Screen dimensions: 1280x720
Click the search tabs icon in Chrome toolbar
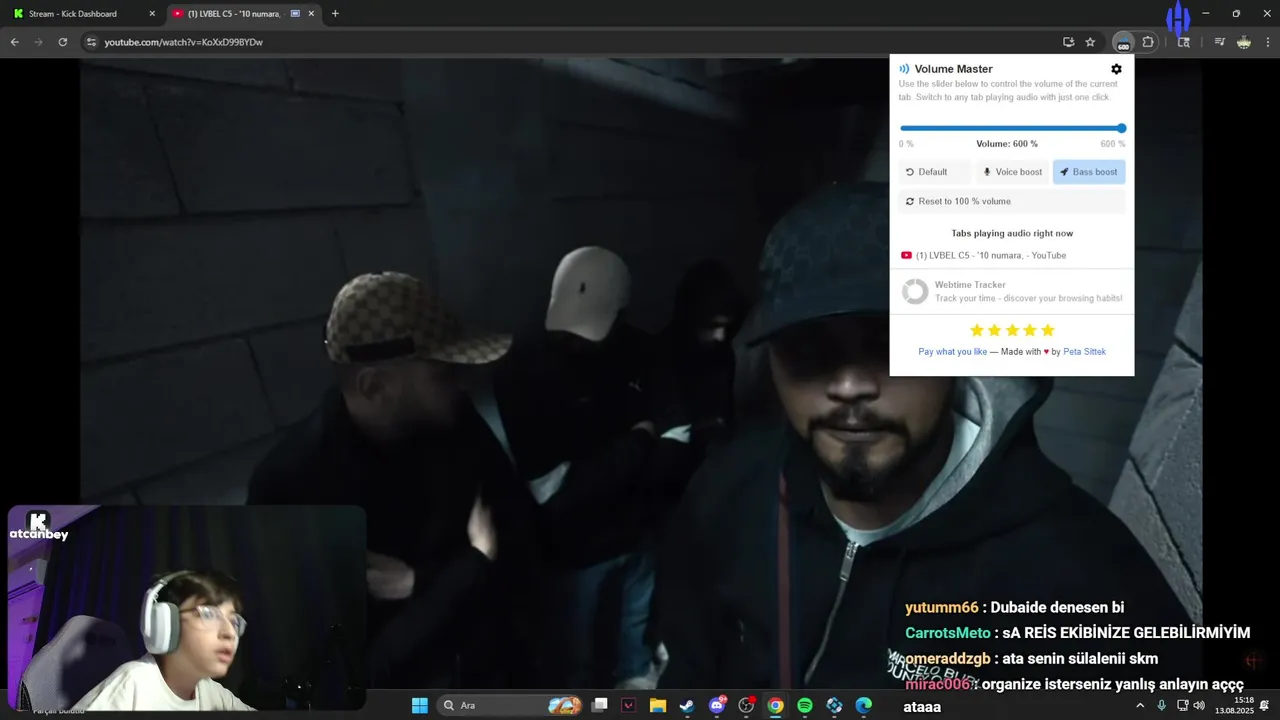1184,42
